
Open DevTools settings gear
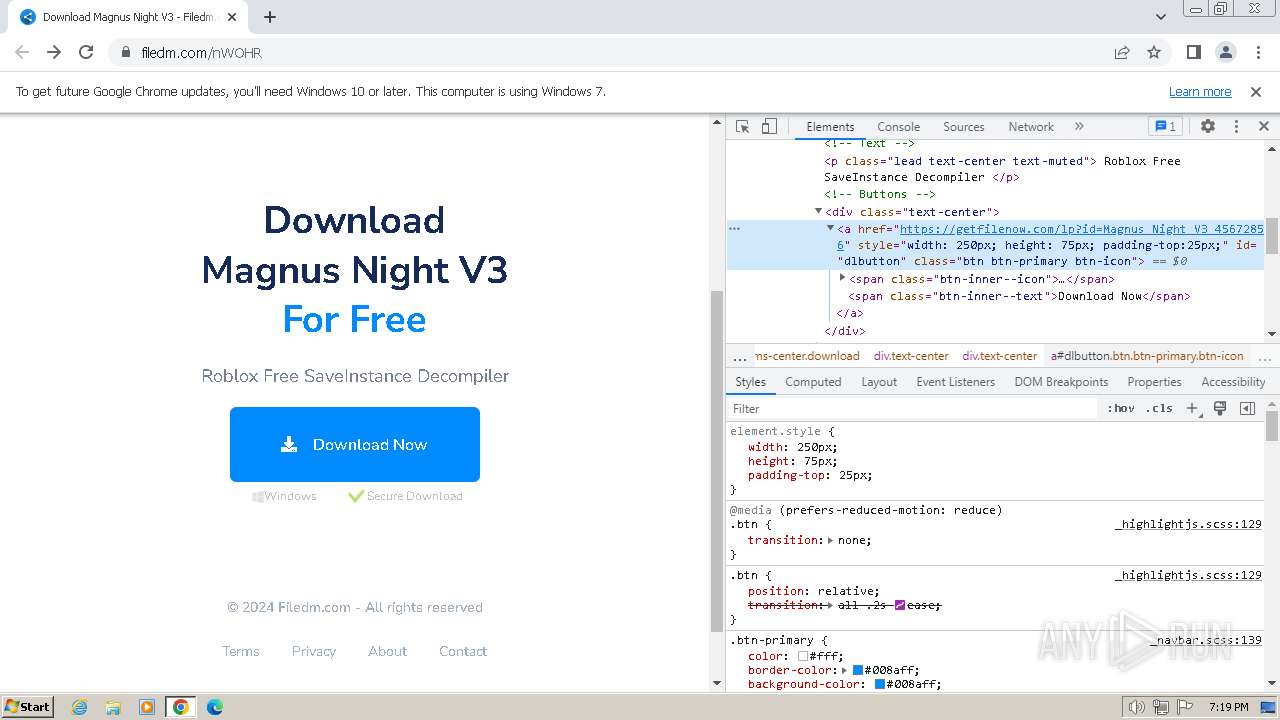pos(1208,126)
